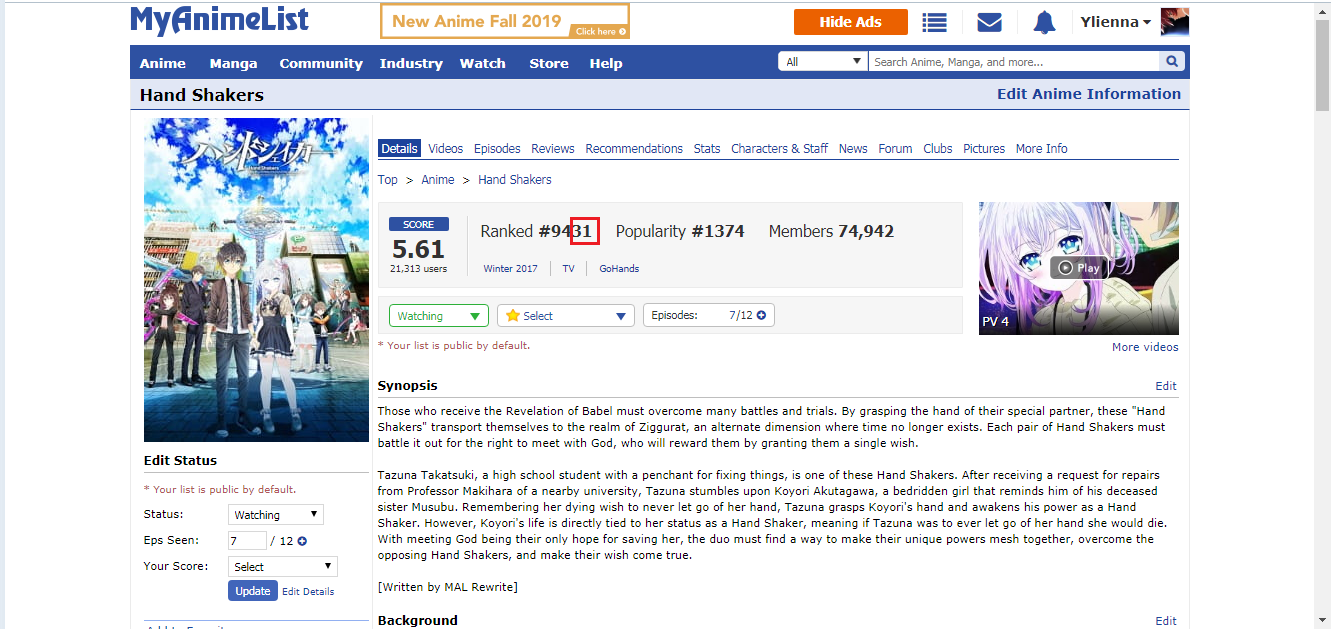Open the star Select score dropdown
Screen dimensions: 1331x629
(566, 316)
